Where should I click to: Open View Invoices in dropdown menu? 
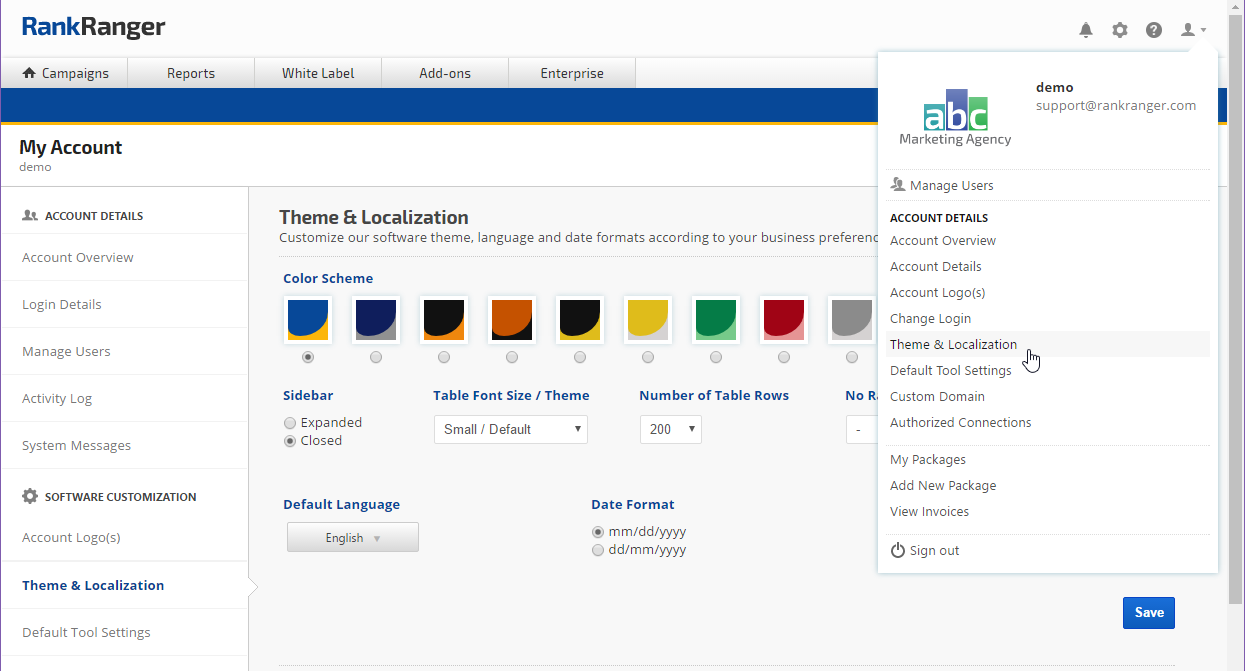[x=930, y=511]
